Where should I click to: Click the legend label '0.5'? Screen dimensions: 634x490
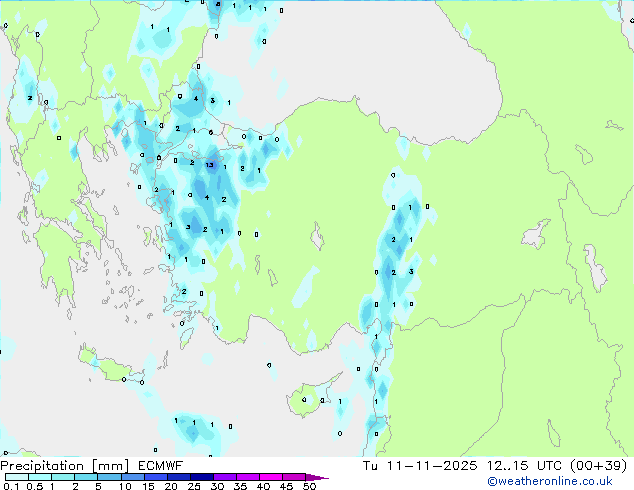35,486
